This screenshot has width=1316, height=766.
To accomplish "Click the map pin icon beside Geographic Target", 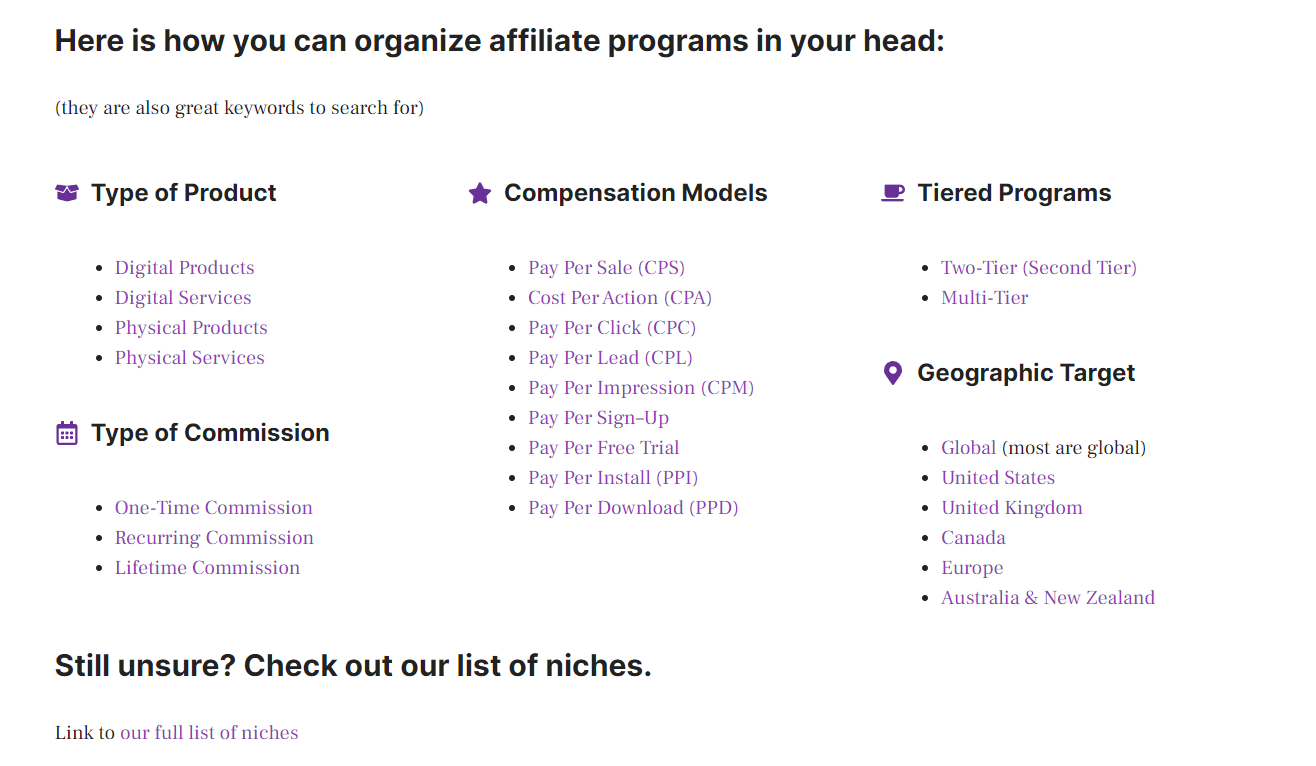I will [893, 373].
